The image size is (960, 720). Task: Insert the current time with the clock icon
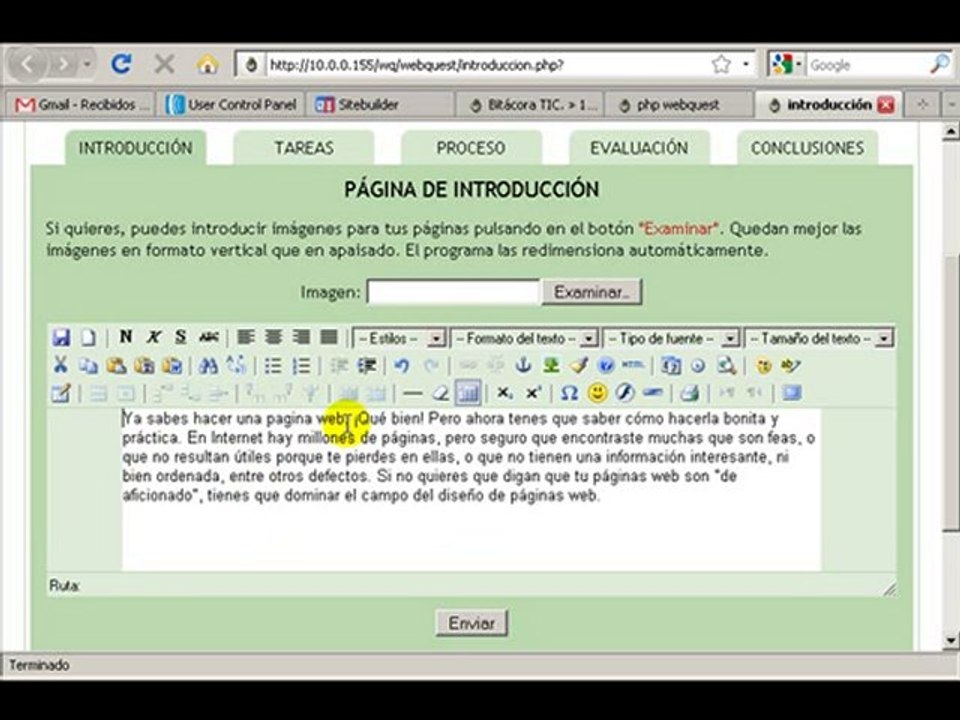[698, 366]
